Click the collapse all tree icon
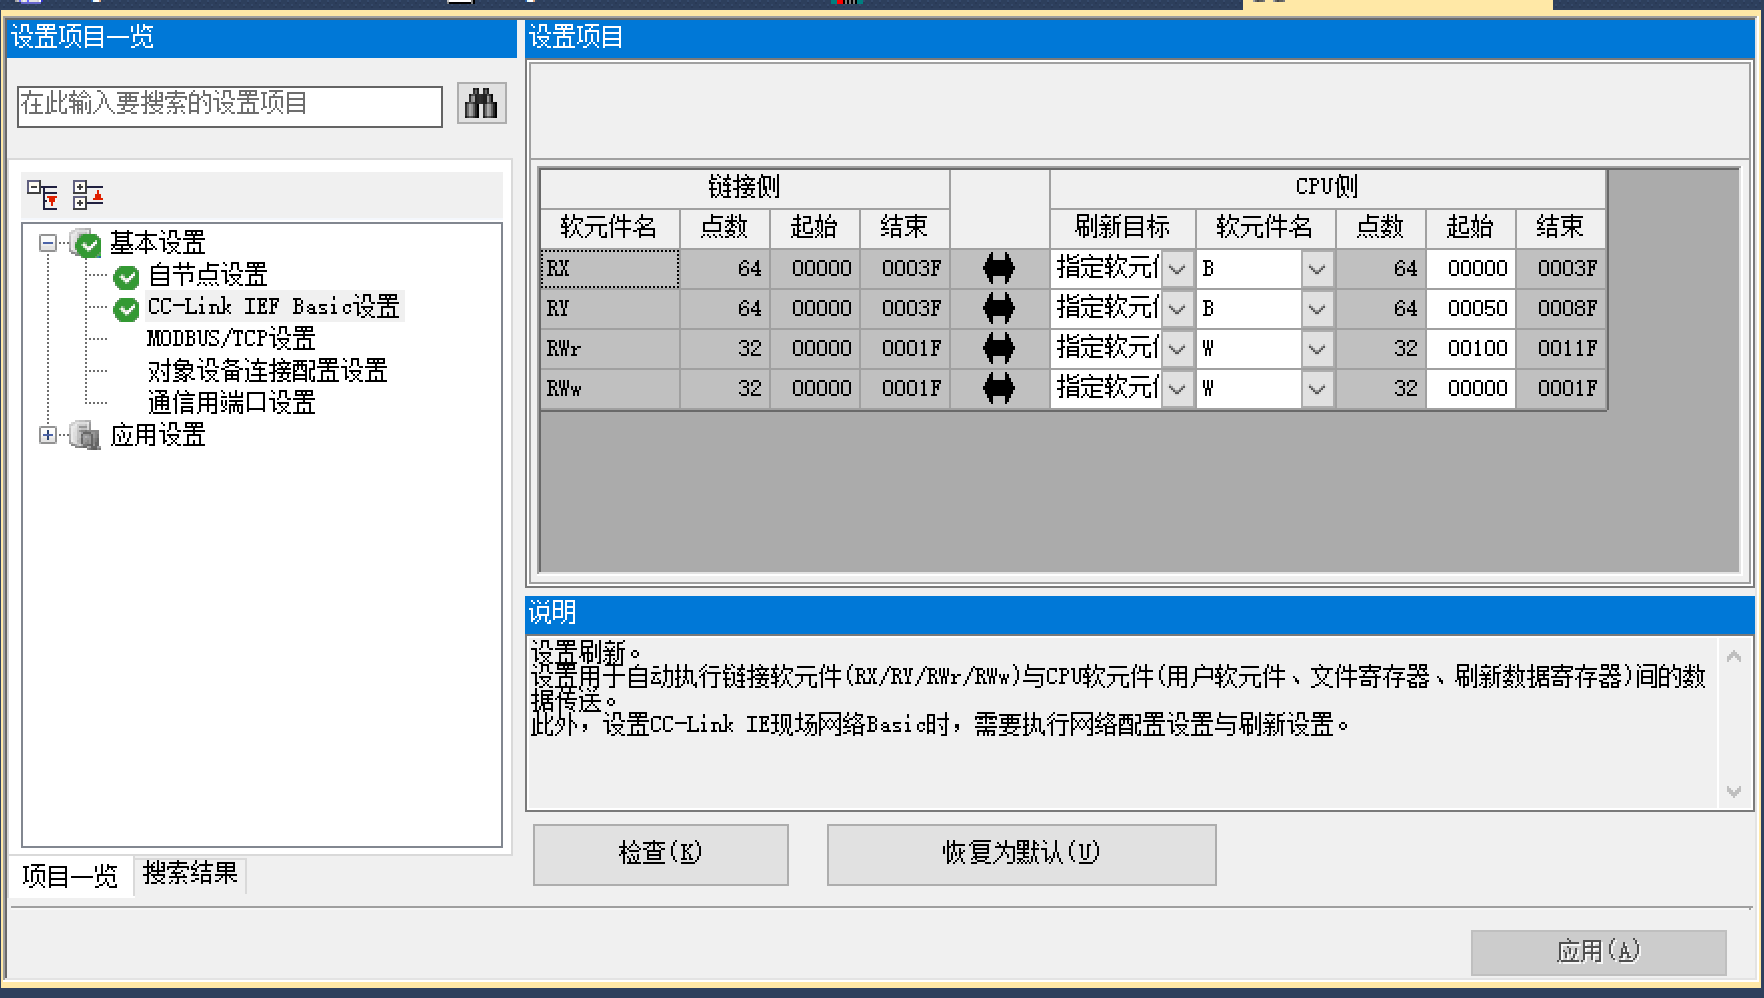Image resolution: width=1764 pixels, height=998 pixels. (88, 195)
